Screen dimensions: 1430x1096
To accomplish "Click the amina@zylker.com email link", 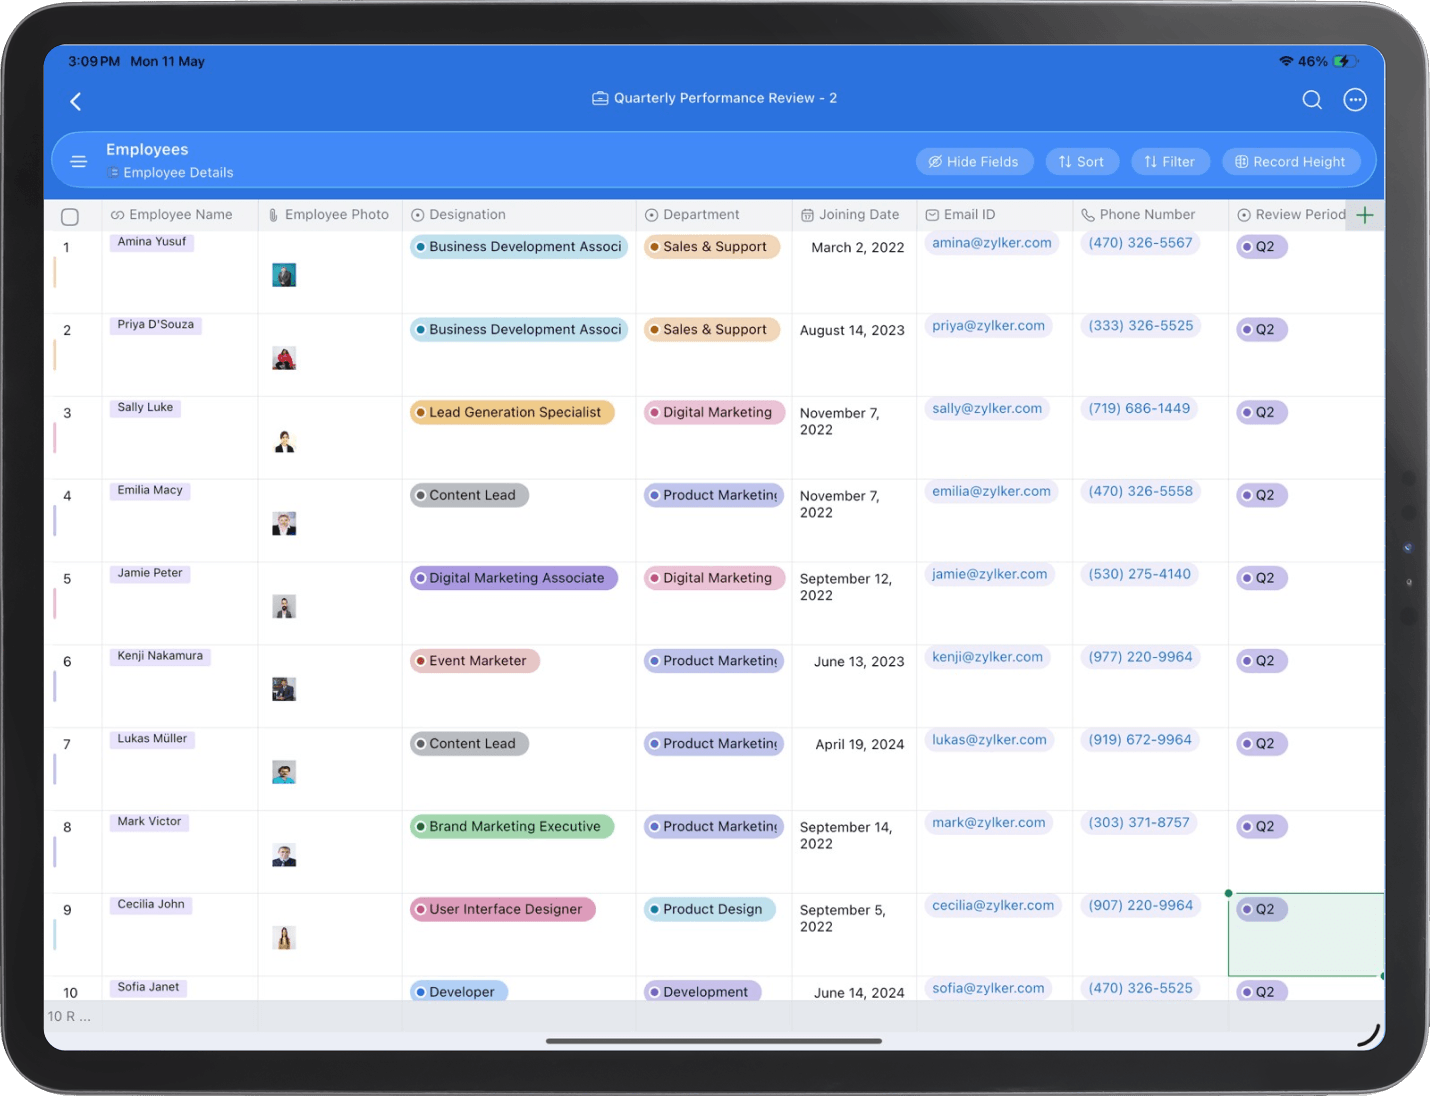I will pyautogui.click(x=992, y=243).
